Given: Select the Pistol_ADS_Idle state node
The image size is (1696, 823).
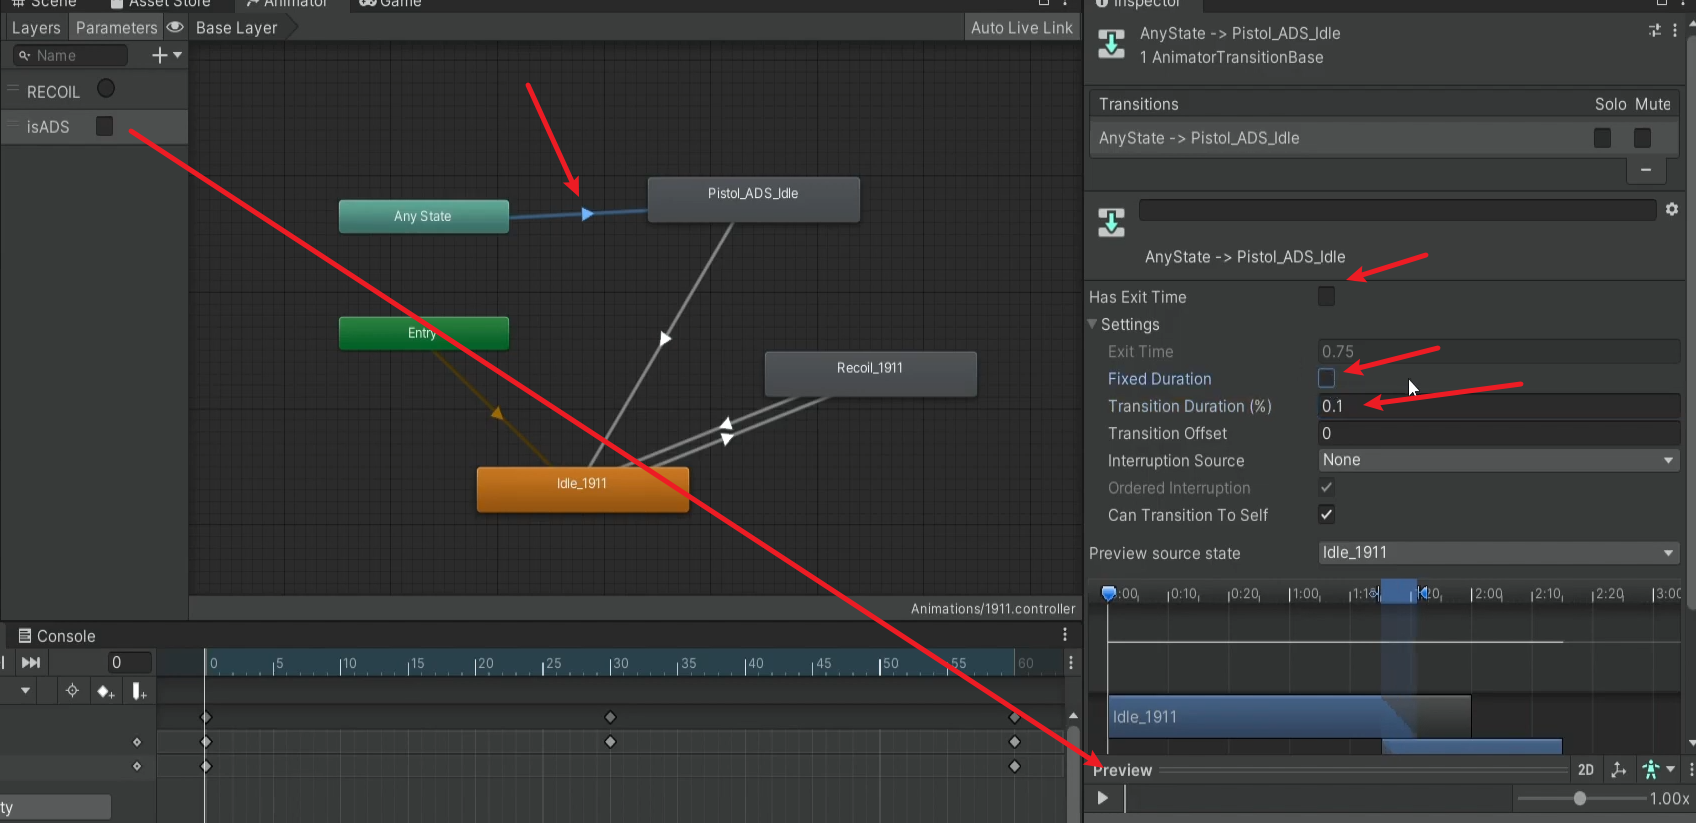Looking at the screenshot, I should [x=754, y=199].
